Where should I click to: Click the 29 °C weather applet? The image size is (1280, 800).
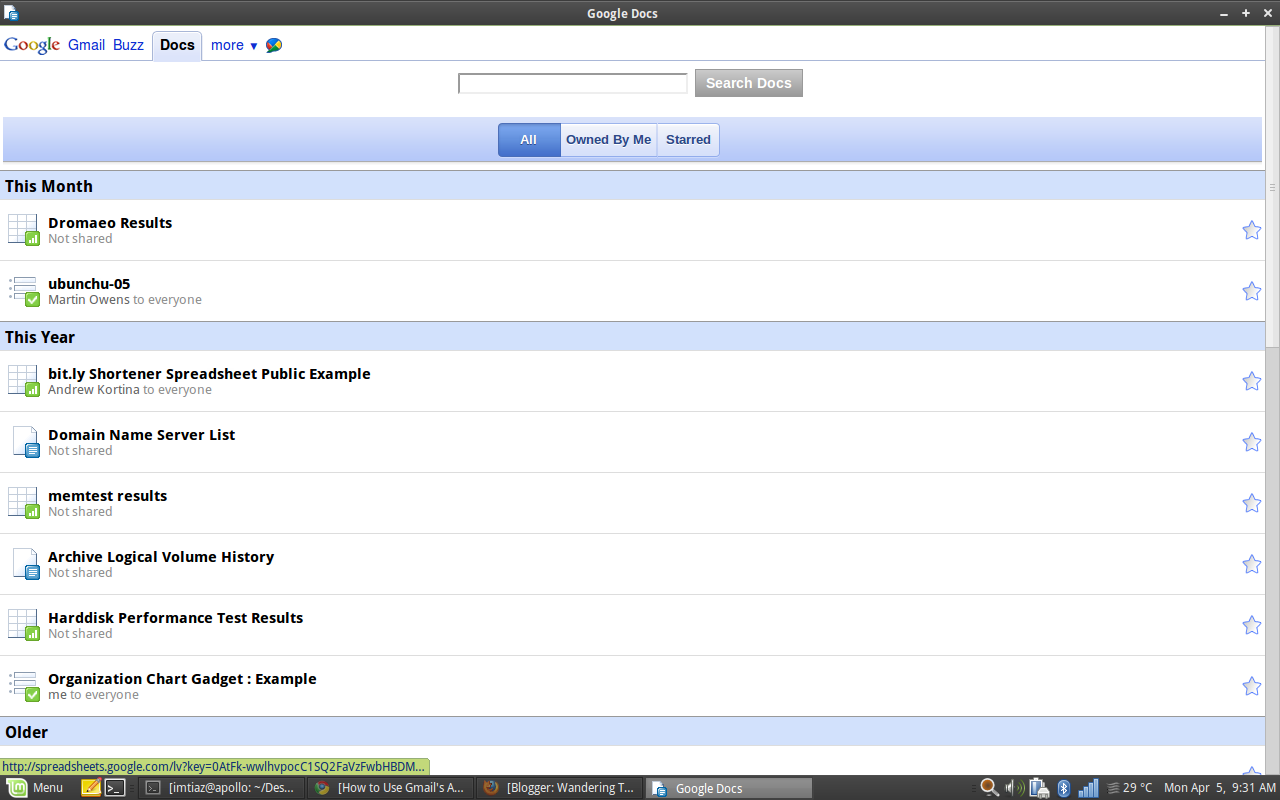[x=1129, y=788]
